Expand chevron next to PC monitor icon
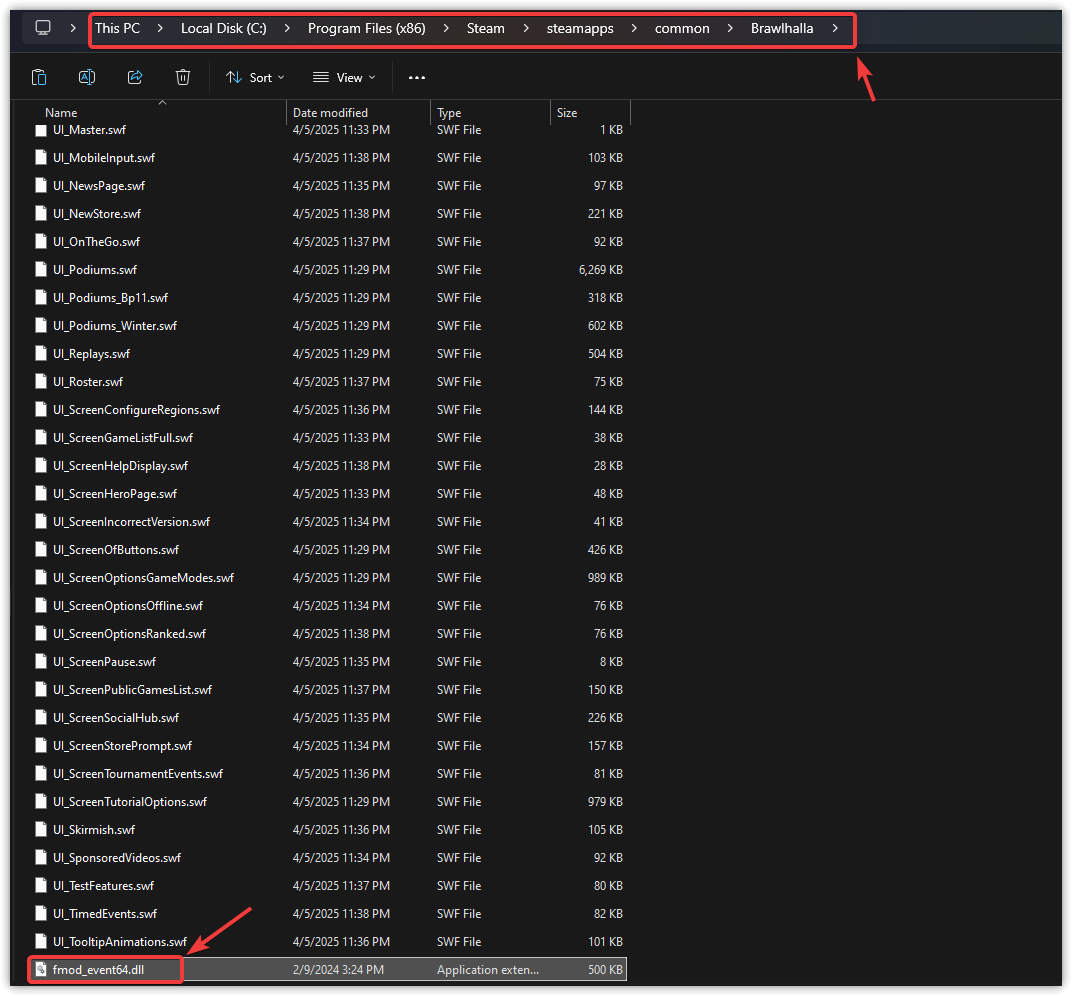Image resolution: width=1072 pixels, height=996 pixels. click(73, 28)
